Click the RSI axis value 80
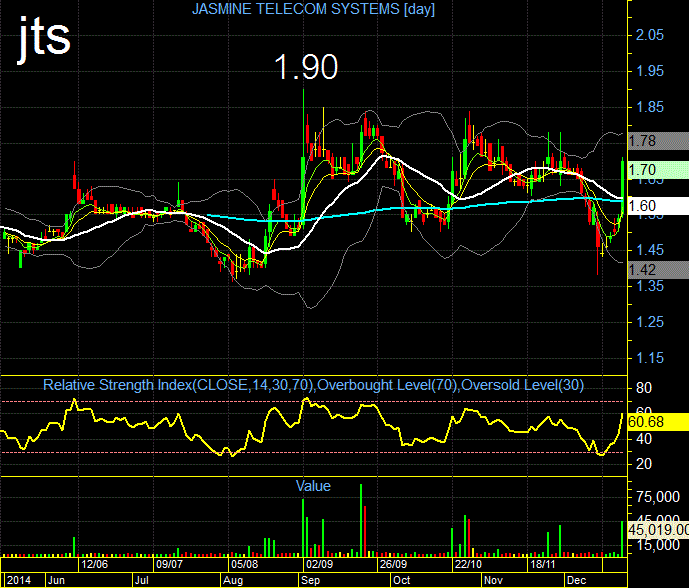This screenshot has width=689, height=588. pyautogui.click(x=644, y=388)
